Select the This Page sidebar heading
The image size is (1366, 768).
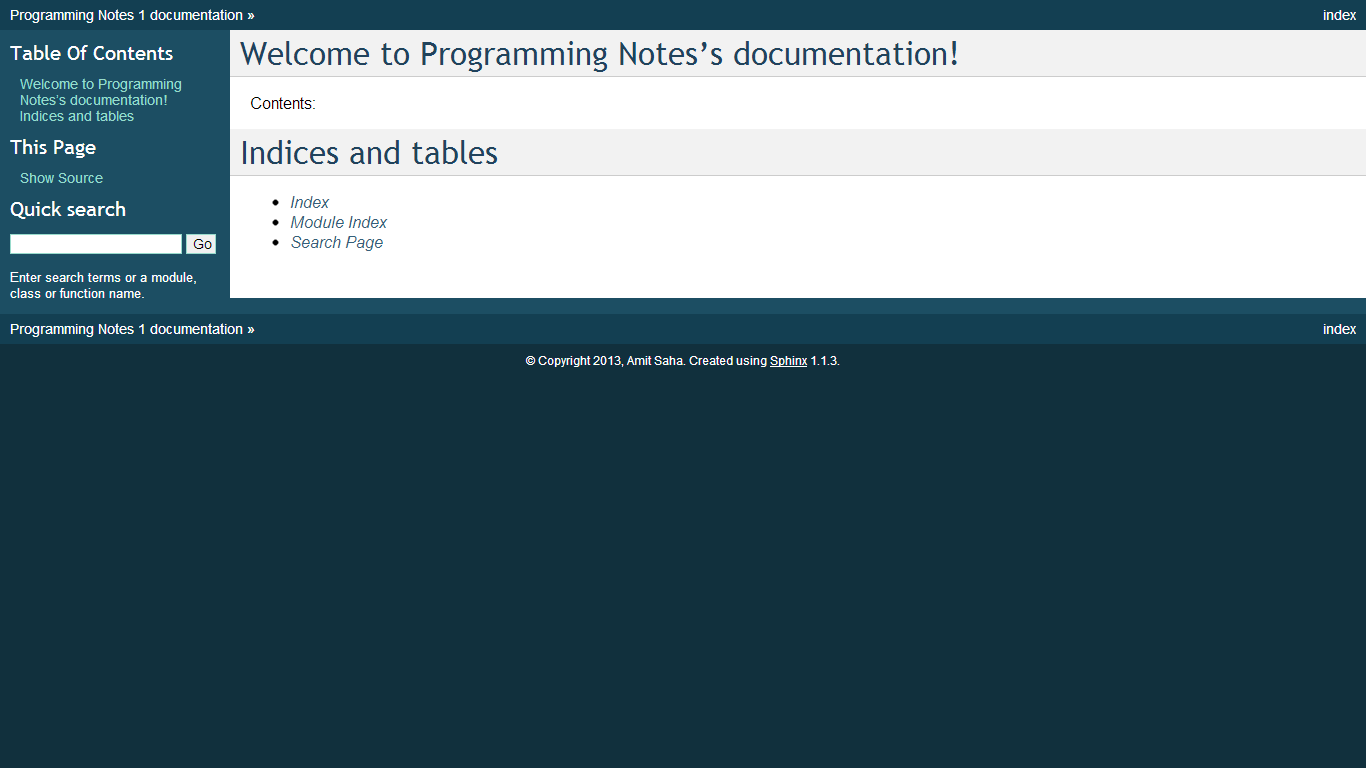click(x=53, y=147)
